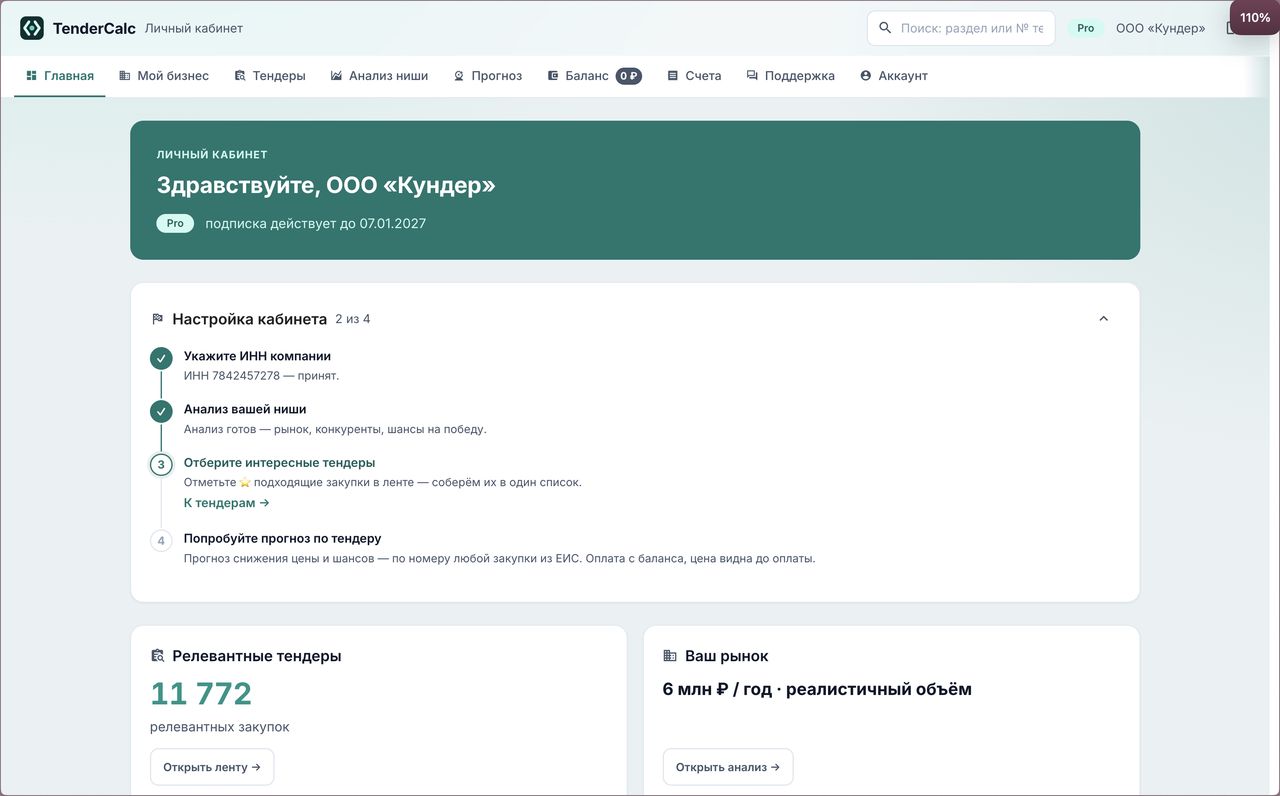Viewport: 1280px width, 796px height.
Task: Click the Ваш рынок building icon
Action: coord(670,656)
